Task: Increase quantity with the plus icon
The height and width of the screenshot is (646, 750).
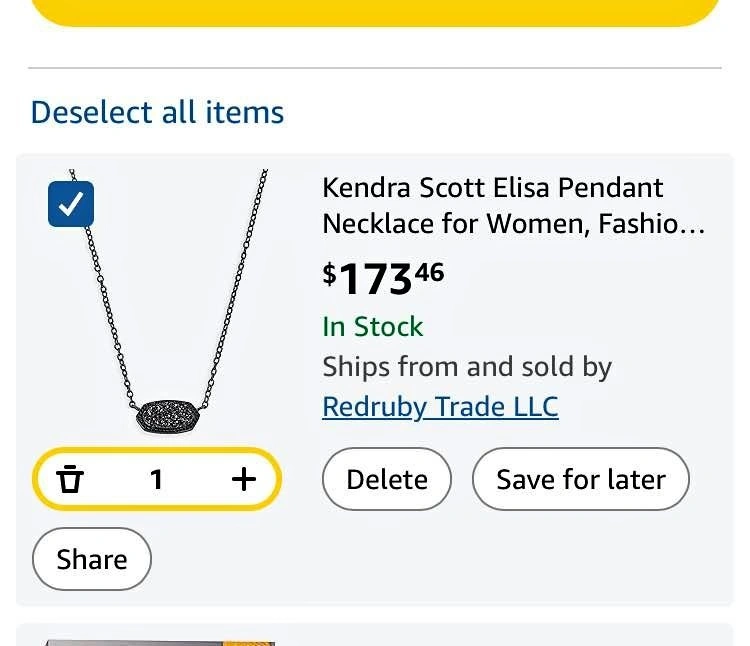Action: 244,480
